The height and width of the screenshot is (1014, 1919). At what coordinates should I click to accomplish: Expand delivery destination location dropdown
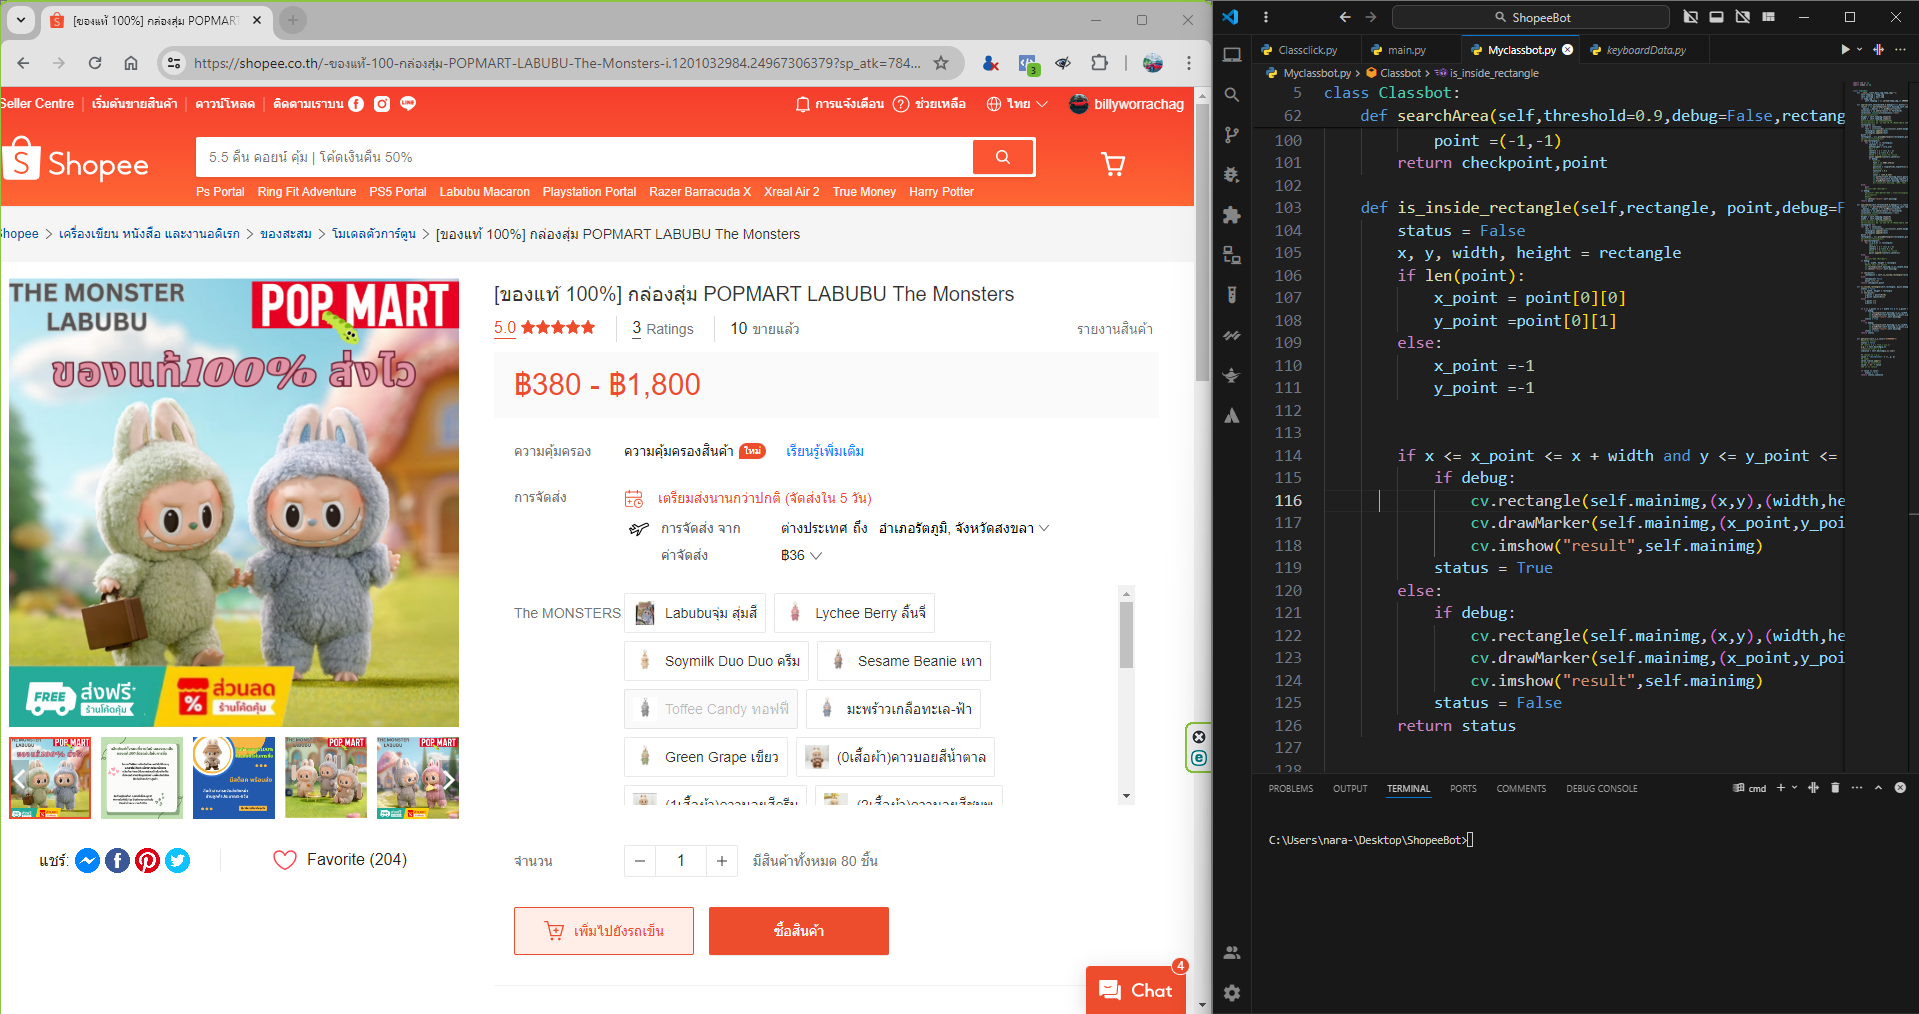[964, 528]
